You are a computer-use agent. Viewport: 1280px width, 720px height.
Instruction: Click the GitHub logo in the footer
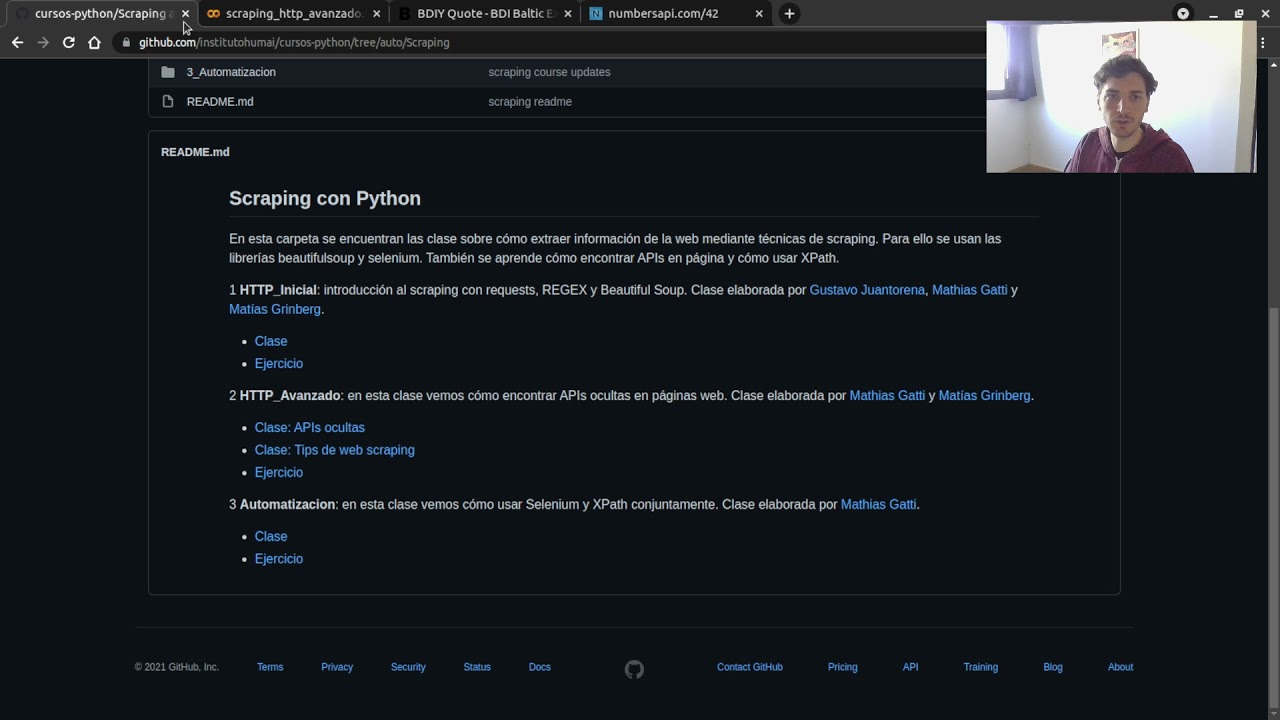[x=634, y=669]
